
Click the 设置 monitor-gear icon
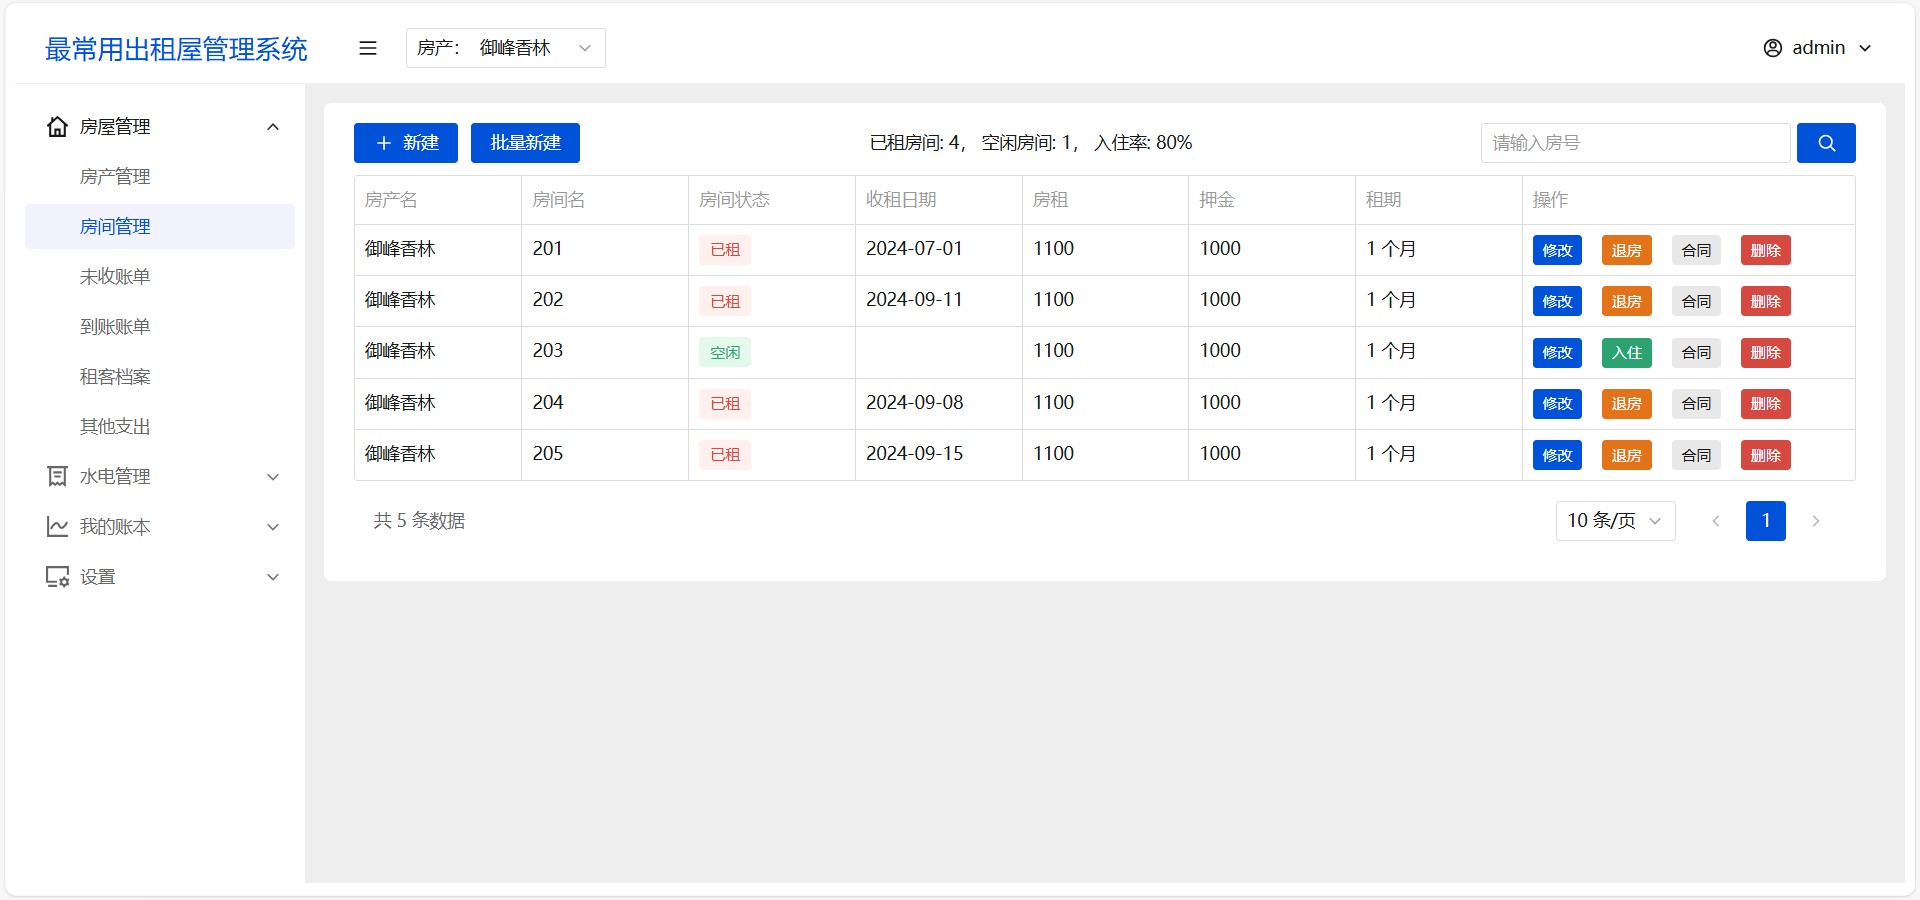coord(58,577)
